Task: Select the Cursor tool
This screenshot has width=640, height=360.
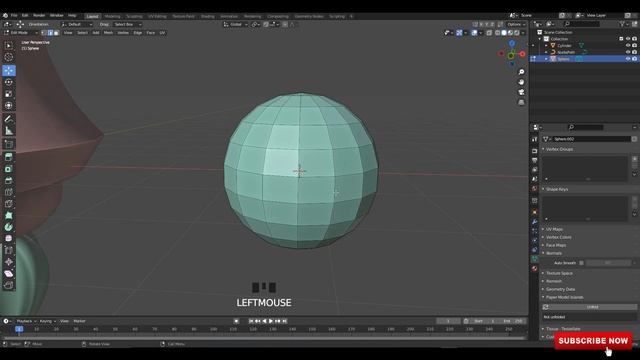Action: tap(9, 58)
